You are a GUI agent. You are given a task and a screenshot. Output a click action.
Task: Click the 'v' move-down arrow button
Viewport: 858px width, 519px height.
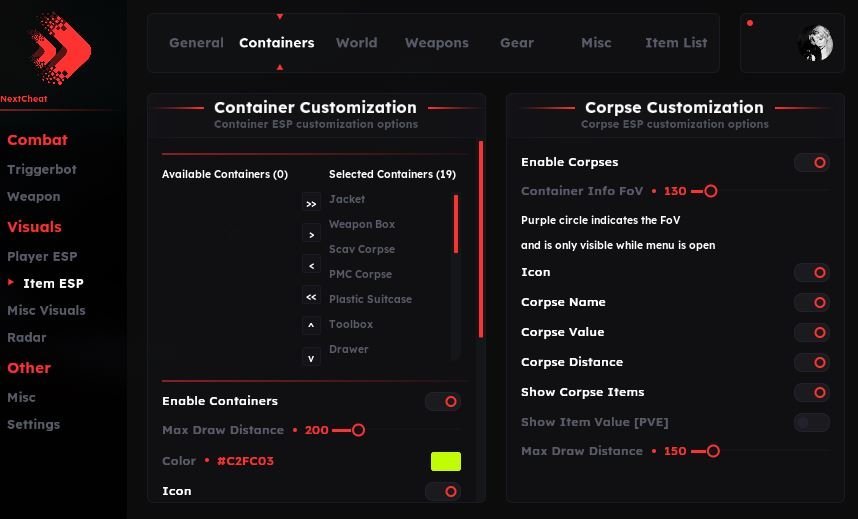pos(311,357)
